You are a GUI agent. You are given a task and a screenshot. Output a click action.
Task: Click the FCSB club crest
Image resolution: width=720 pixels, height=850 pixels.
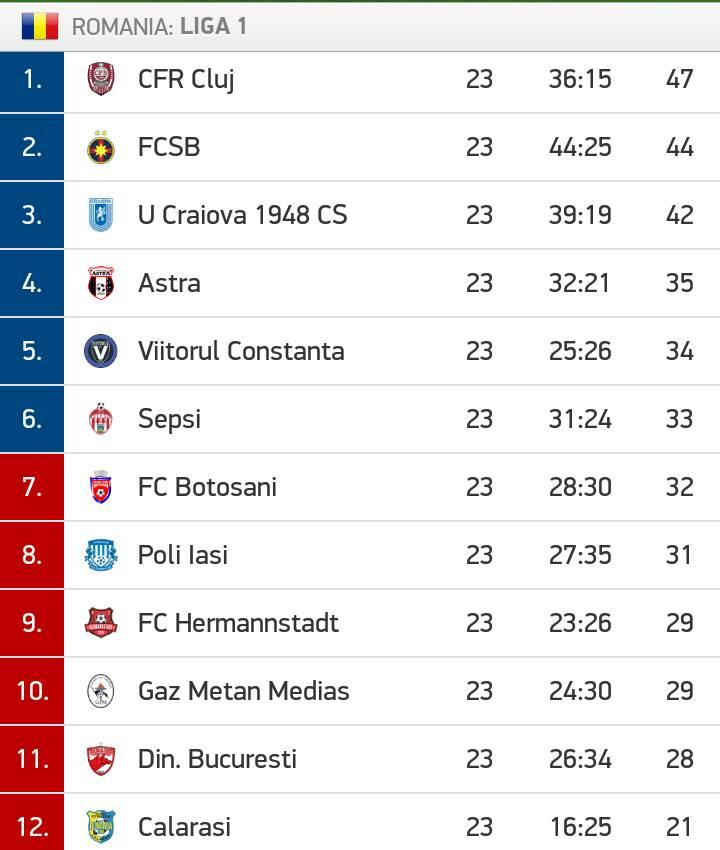point(101,147)
